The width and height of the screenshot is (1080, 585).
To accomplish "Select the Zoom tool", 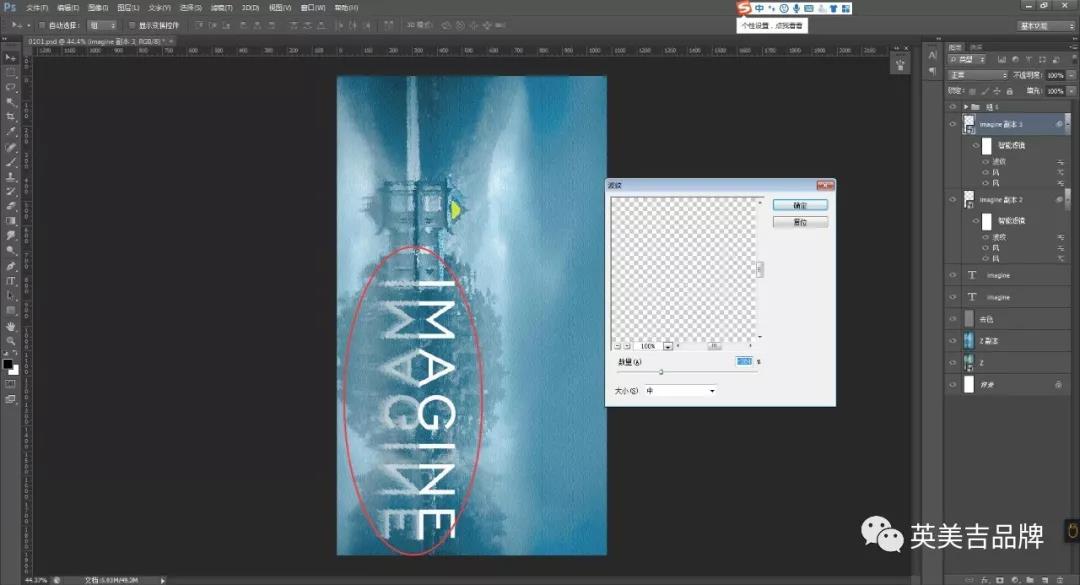I will tap(10, 340).
